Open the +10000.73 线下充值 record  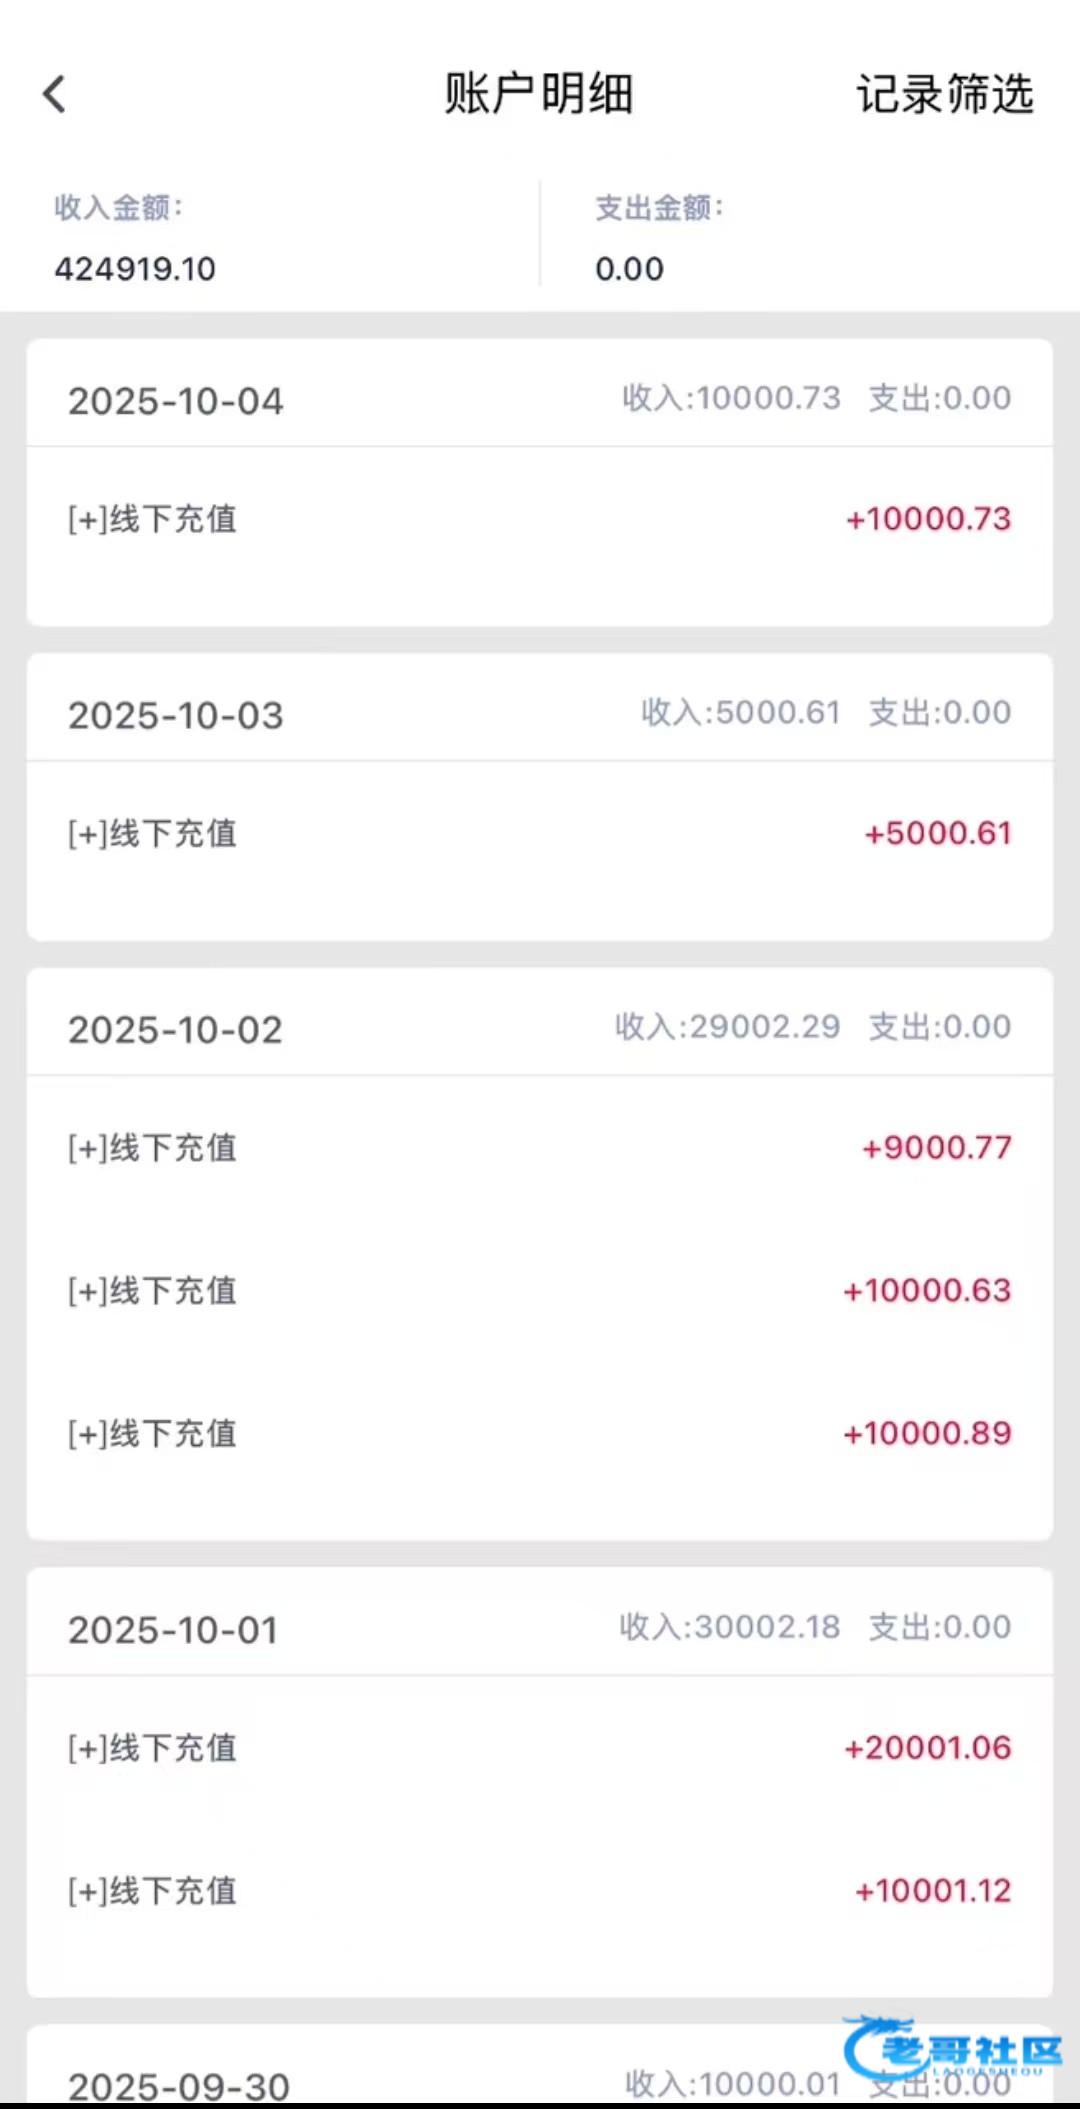[539, 519]
